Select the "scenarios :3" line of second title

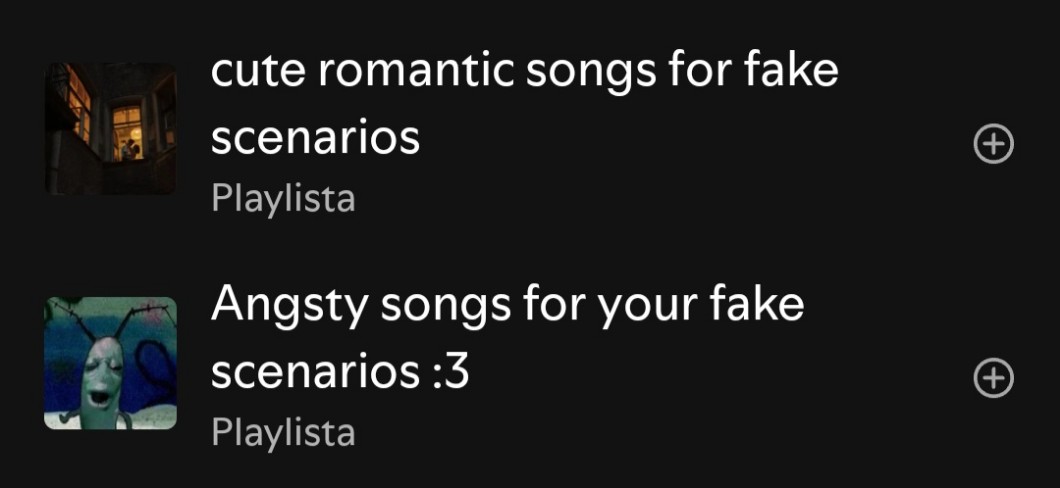(x=340, y=373)
